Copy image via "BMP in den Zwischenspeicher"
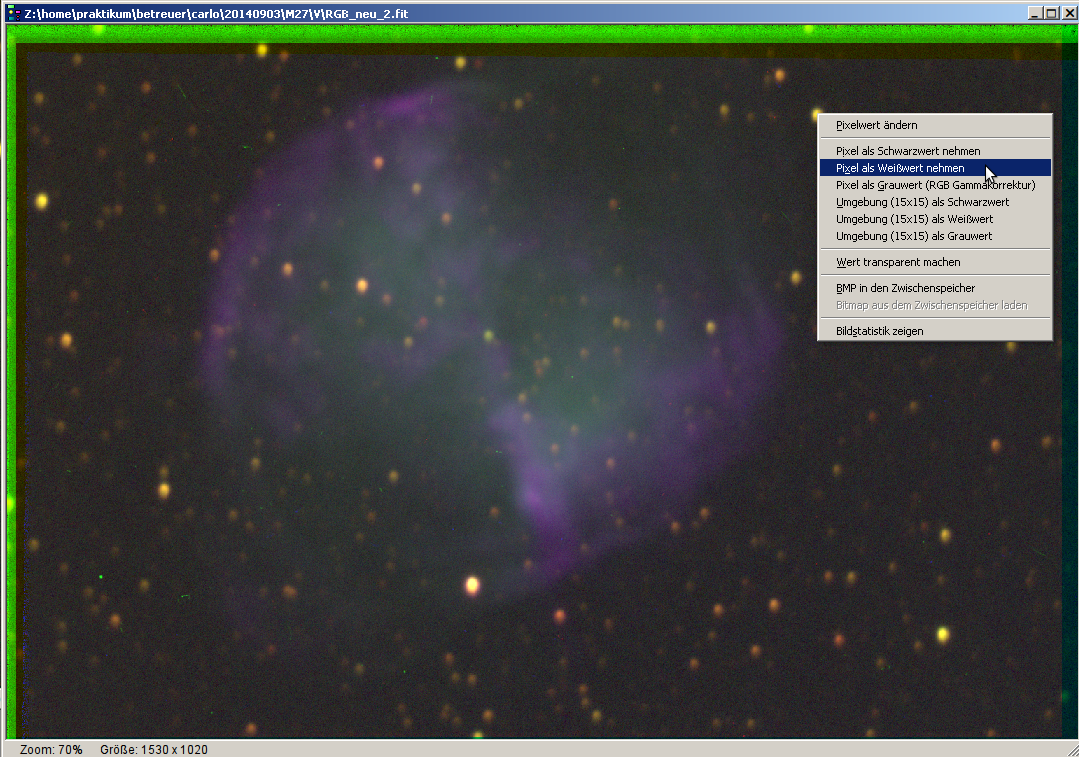The height and width of the screenshot is (757, 1079). pos(905,288)
